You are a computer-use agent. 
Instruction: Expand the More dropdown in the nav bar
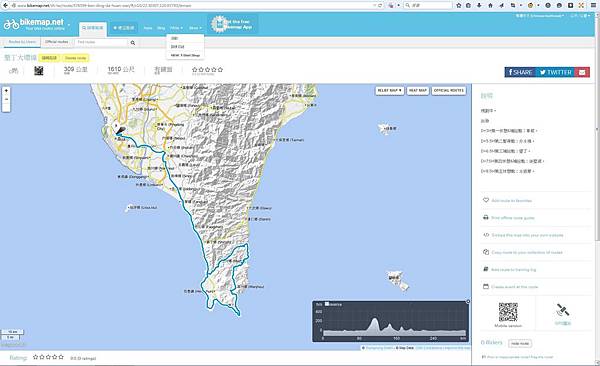(x=195, y=28)
